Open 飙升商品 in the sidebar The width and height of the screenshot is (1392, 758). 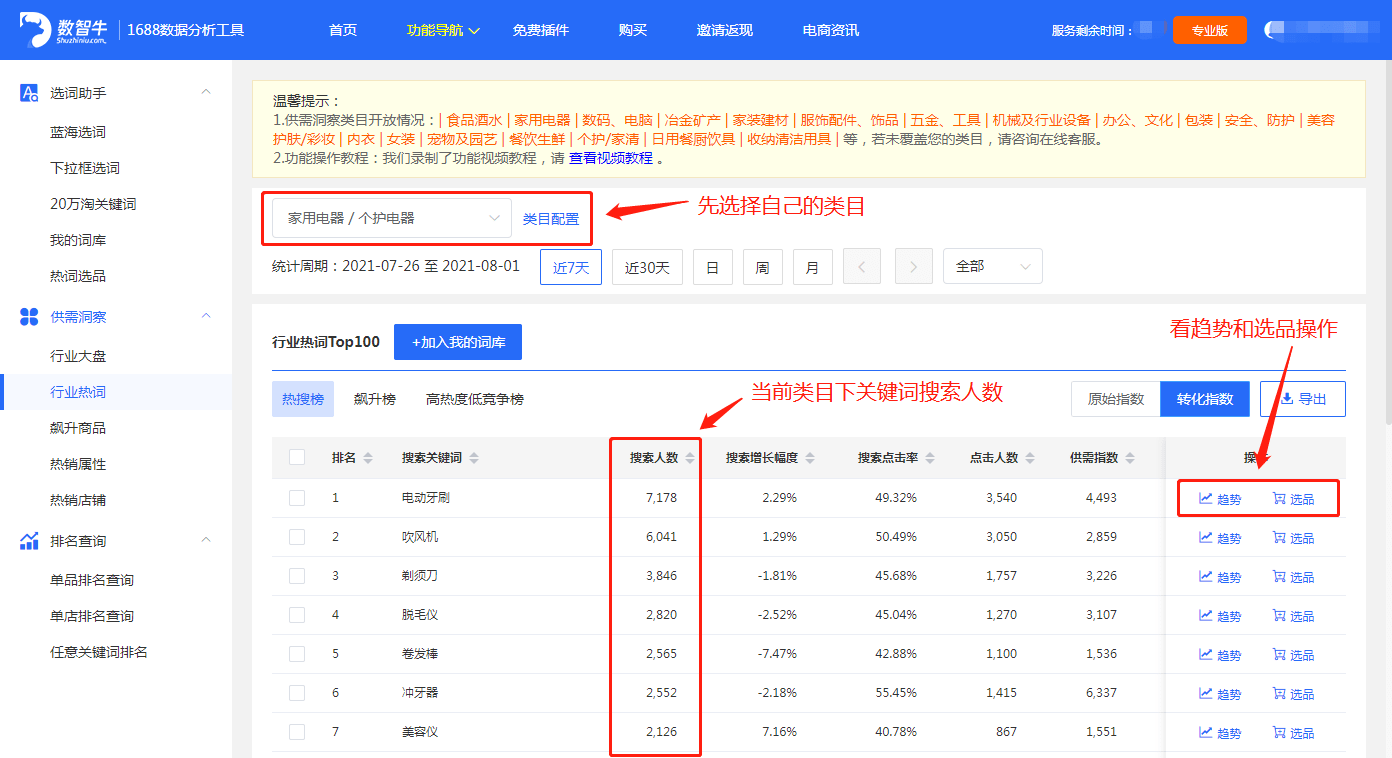click(x=78, y=428)
